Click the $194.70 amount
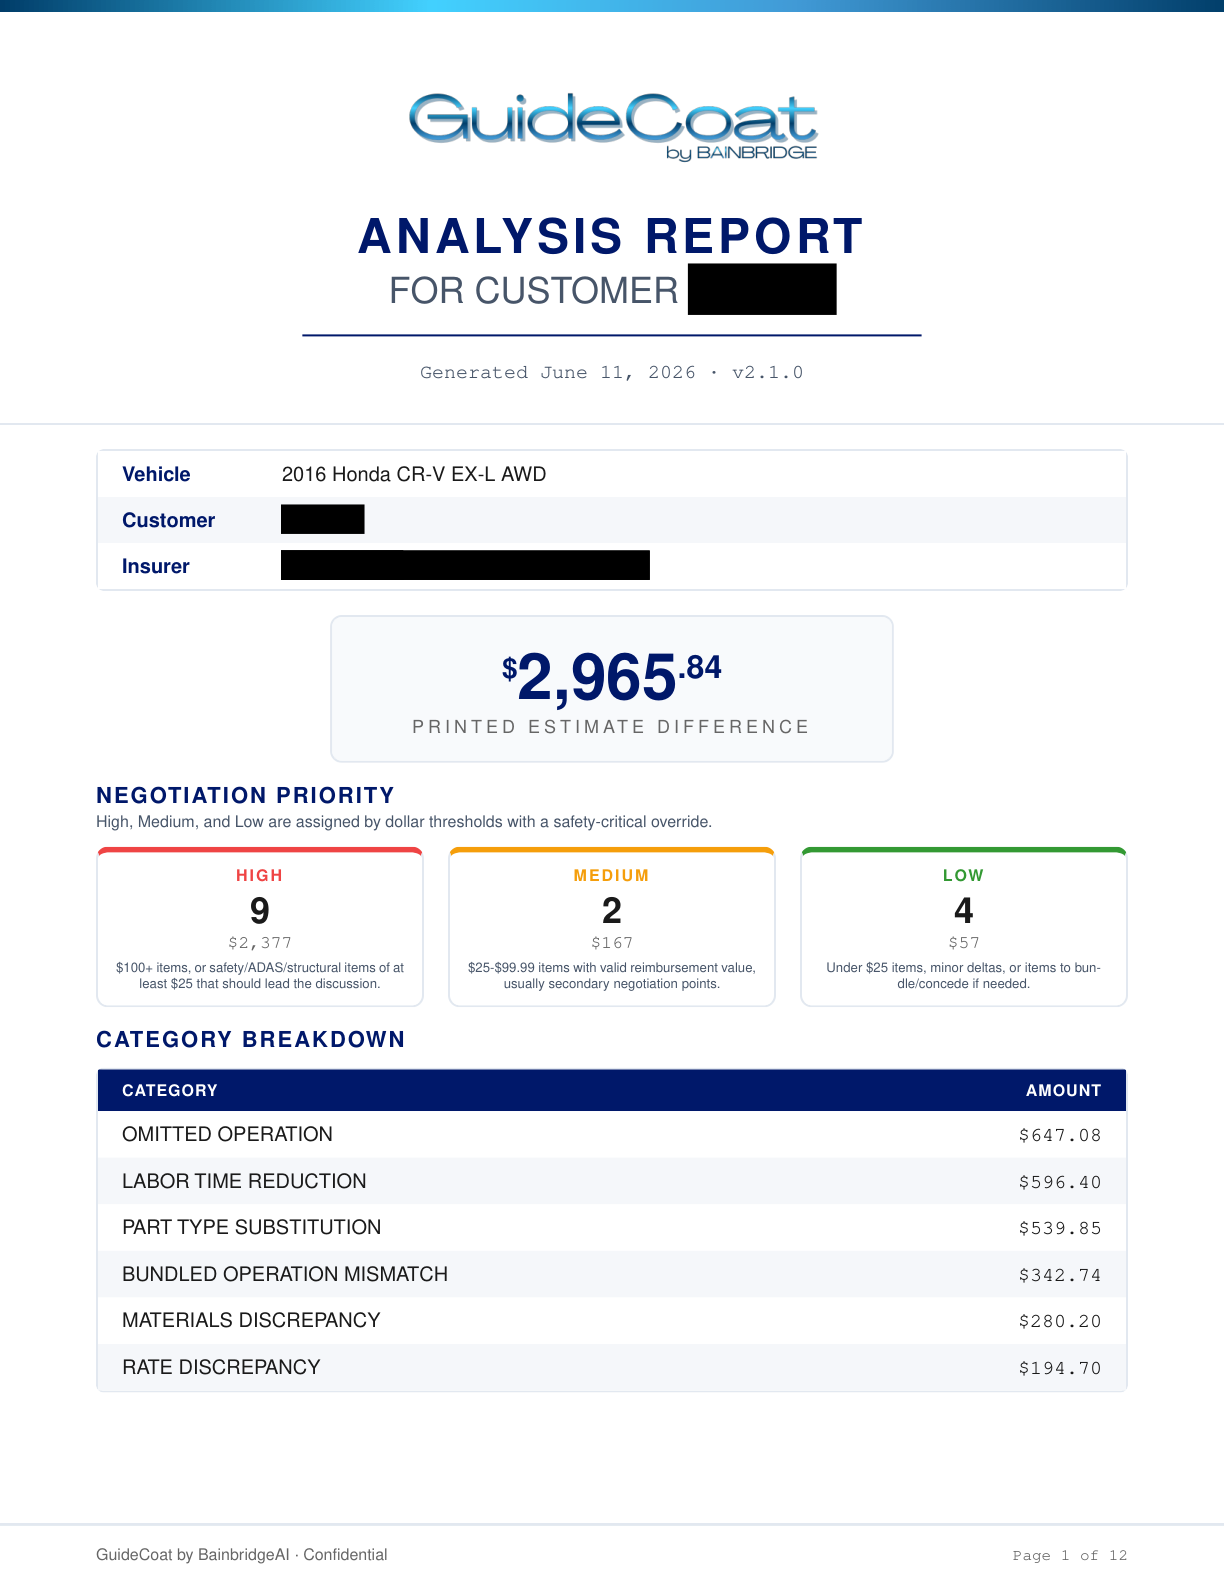Image resolution: width=1224 pixels, height=1584 pixels. pyautogui.click(x=1060, y=1368)
